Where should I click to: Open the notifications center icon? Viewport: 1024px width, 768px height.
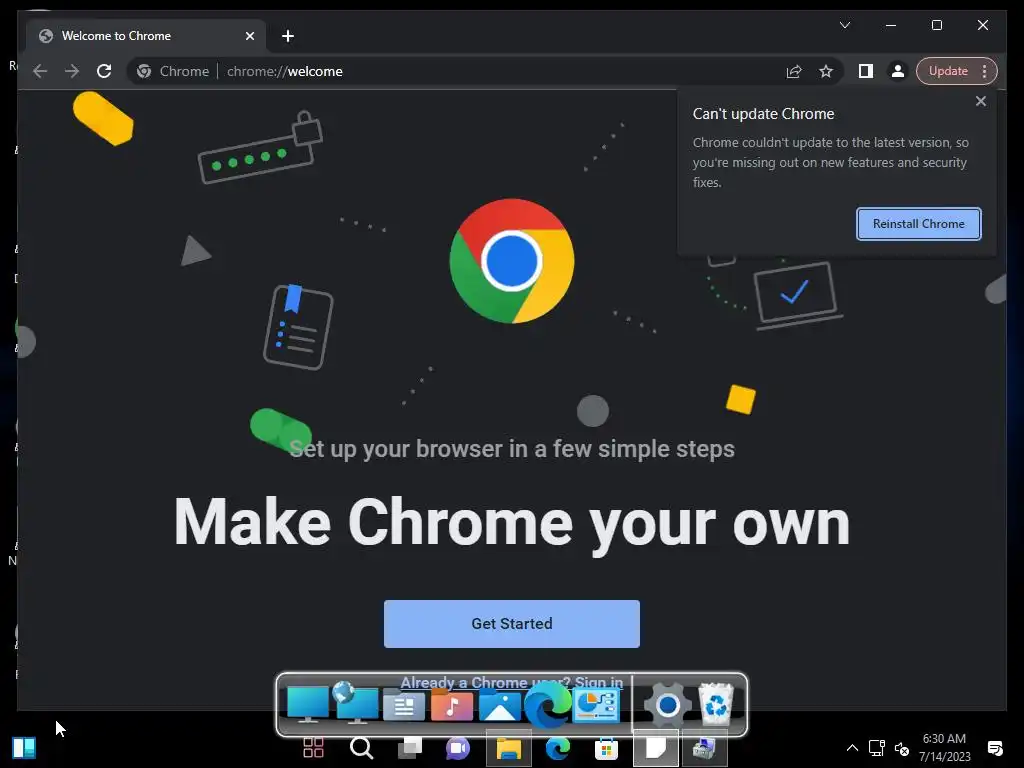click(995, 748)
